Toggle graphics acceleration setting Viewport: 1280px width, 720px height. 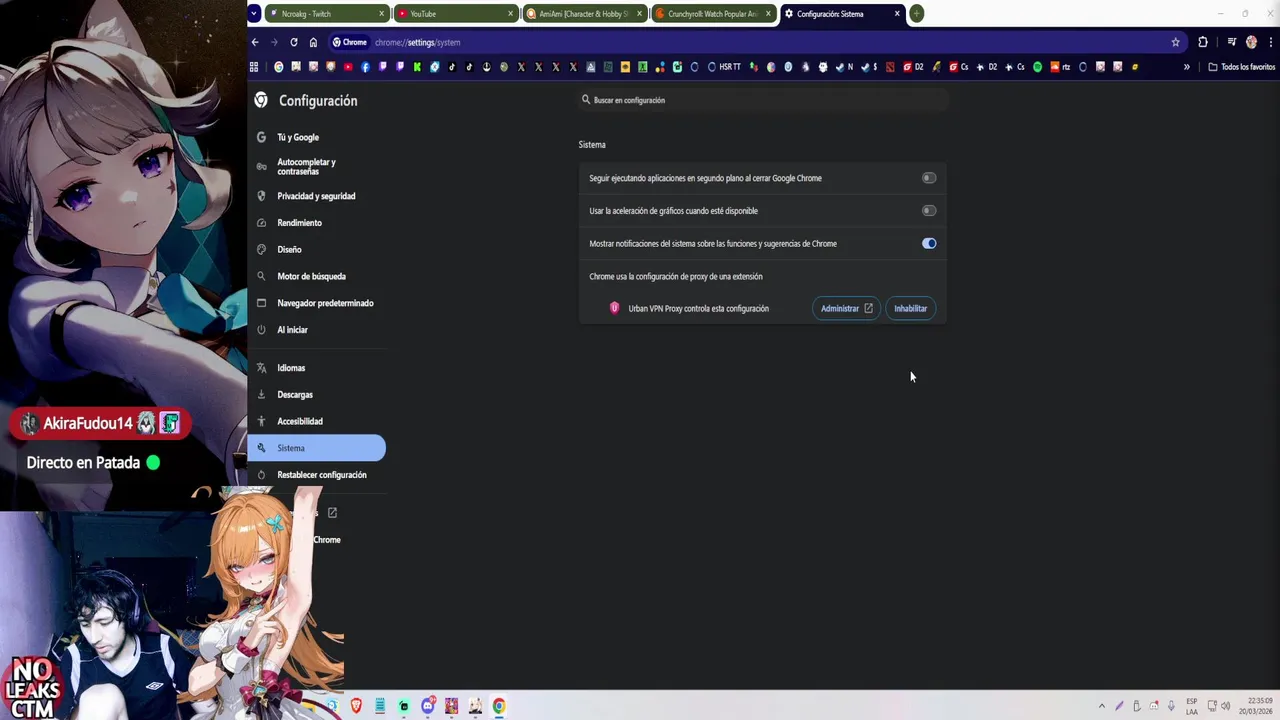coord(929,211)
